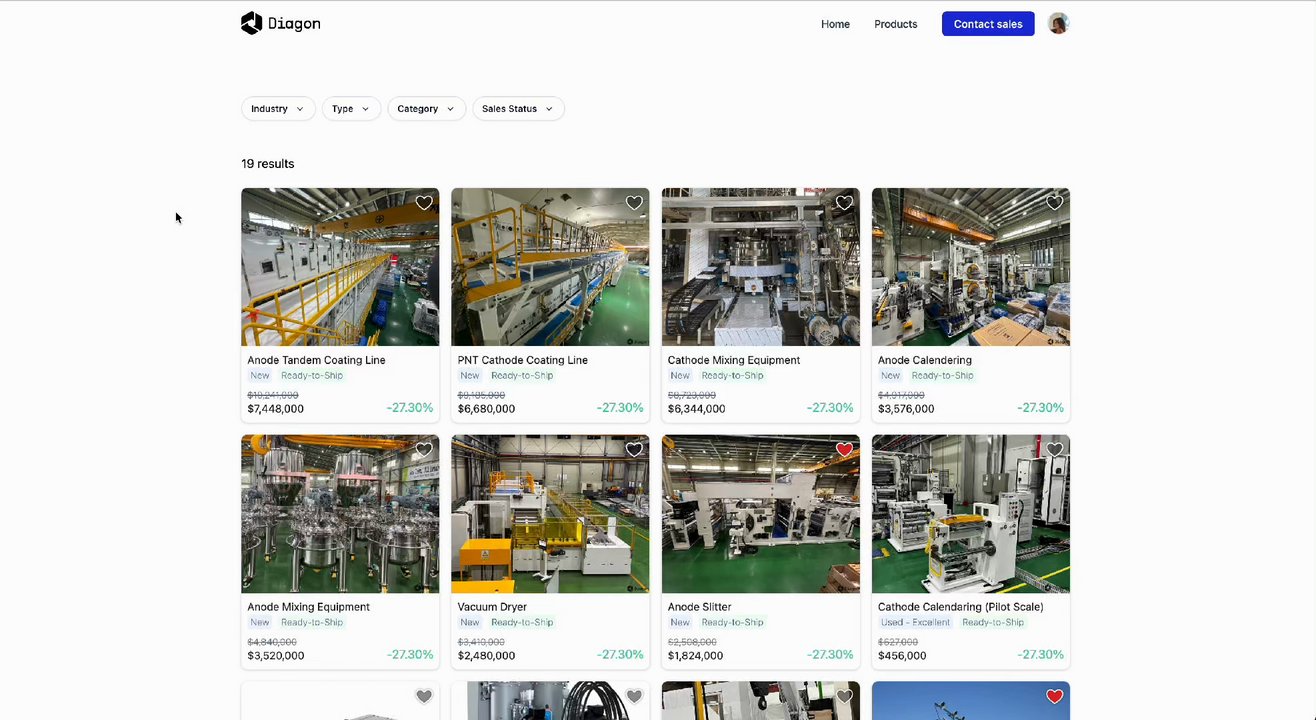This screenshot has height=720, width=1316.
Task: Toggle heart on Anode Calendering card
Action: (1054, 203)
